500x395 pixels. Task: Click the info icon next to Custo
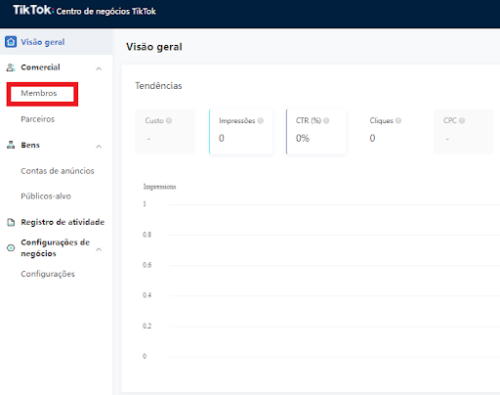(169, 120)
